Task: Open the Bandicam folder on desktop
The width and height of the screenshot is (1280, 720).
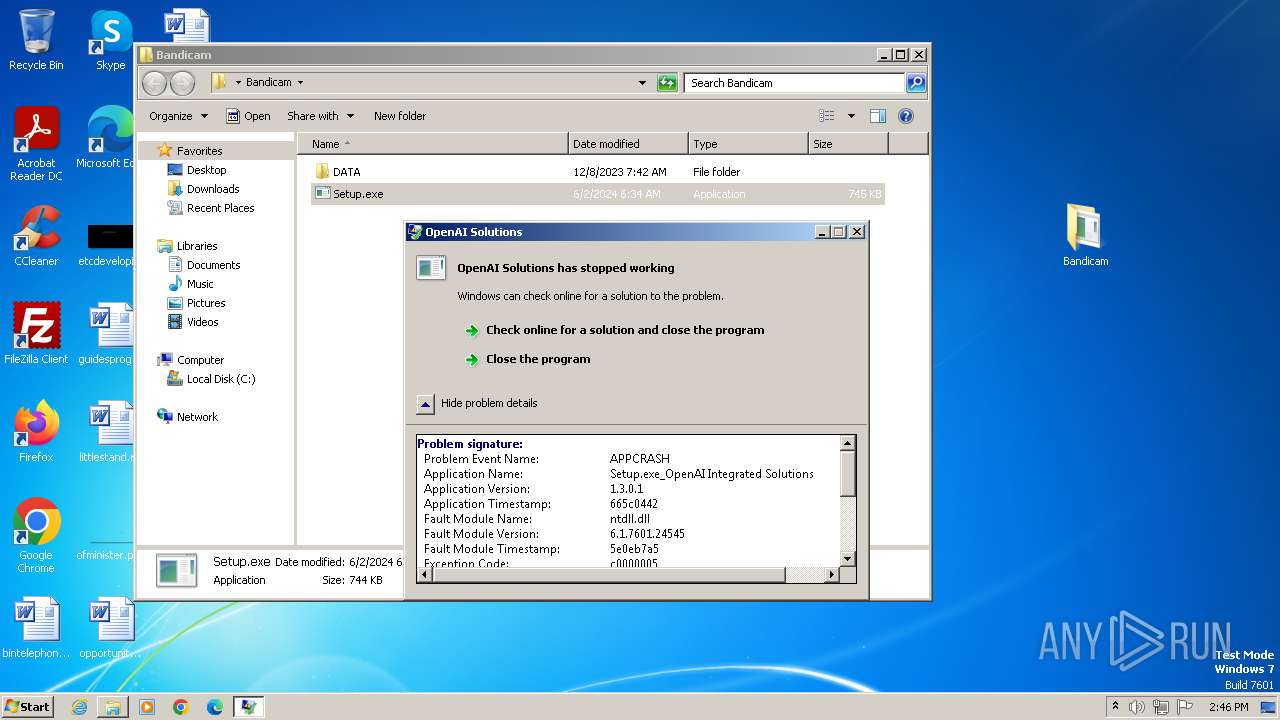Action: [1085, 236]
